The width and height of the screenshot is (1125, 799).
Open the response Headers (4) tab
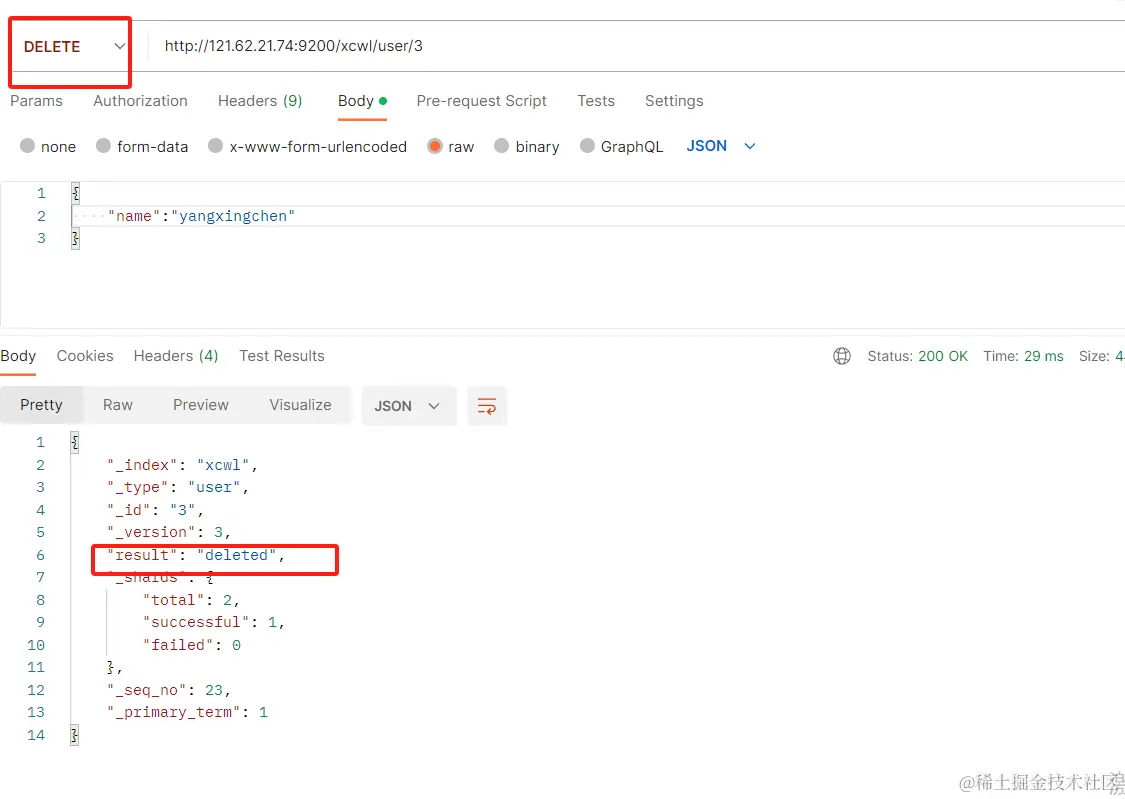(176, 356)
